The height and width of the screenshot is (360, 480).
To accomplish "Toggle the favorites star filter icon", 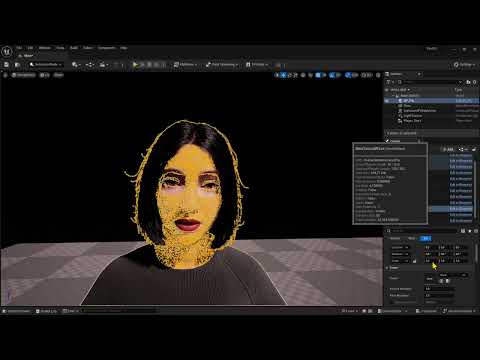I will 470,231.
